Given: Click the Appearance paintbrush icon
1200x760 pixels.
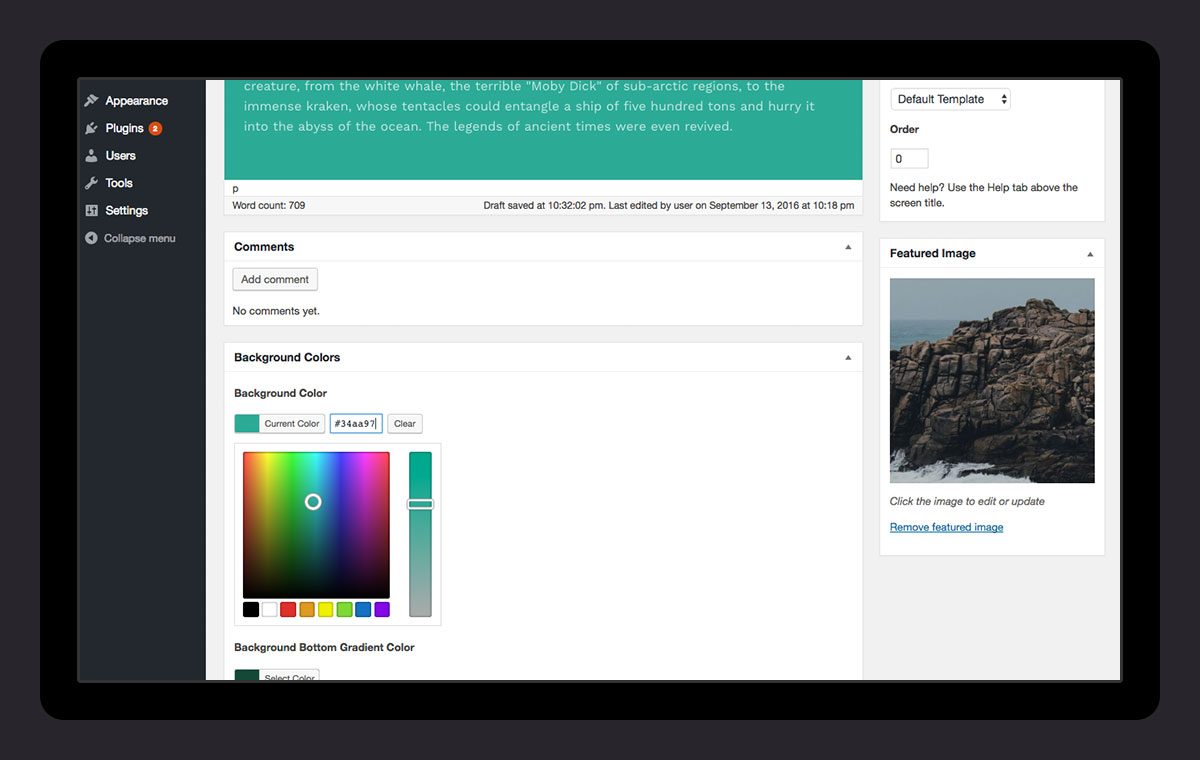Looking at the screenshot, I should [x=92, y=101].
